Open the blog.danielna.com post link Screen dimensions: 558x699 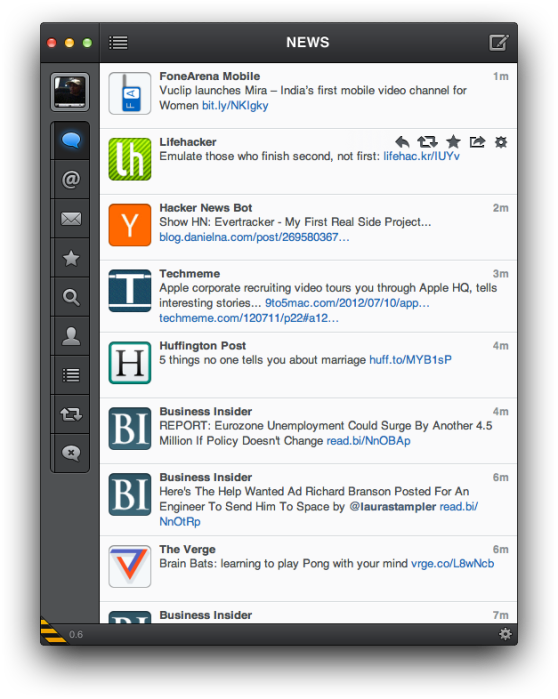pyautogui.click(x=254, y=237)
